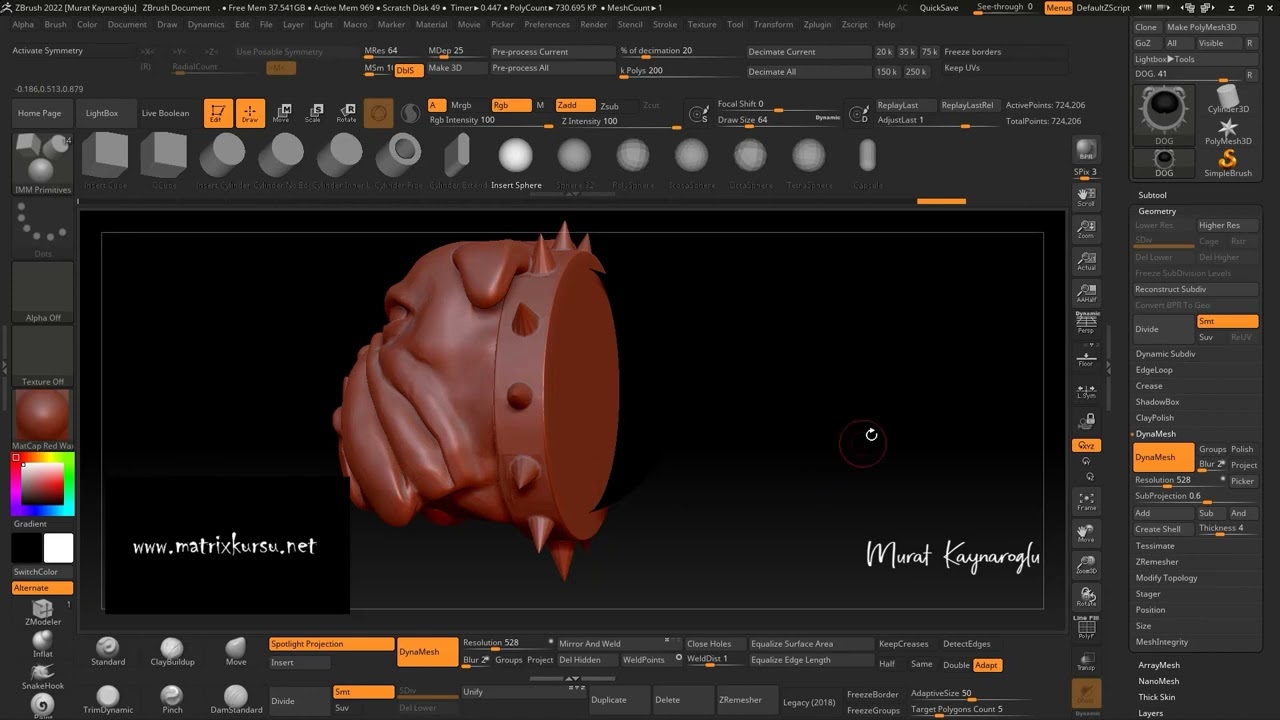Open the Material menu
Viewport: 1280px width, 720px height.
(431, 24)
